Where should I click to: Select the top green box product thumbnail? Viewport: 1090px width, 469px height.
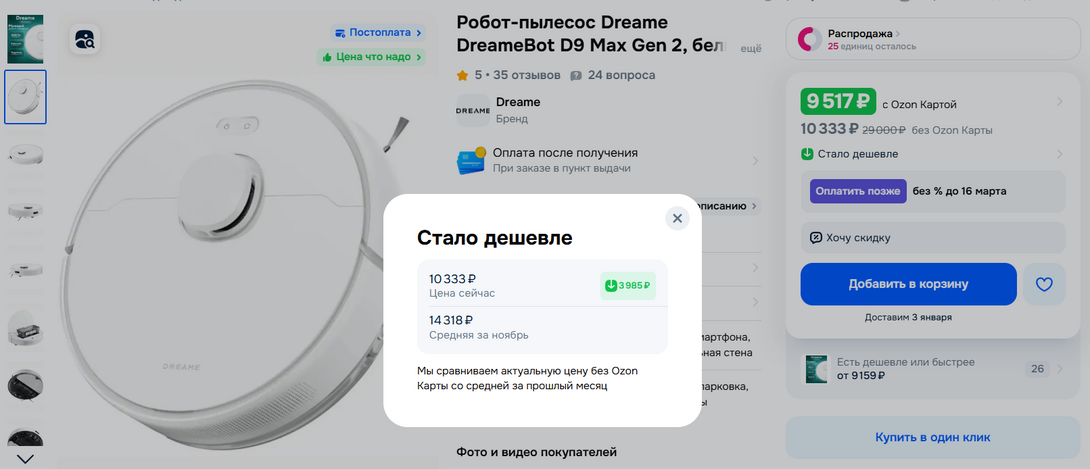[x=25, y=38]
